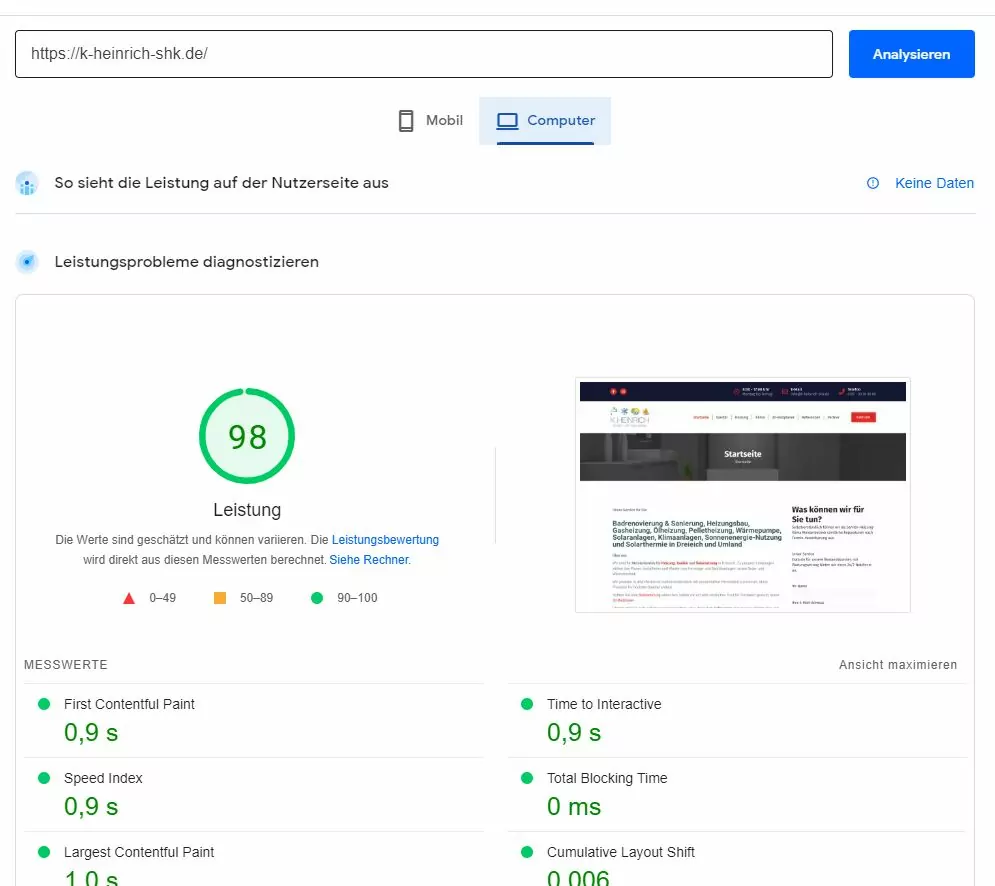Click the diagnose performance radar icon

(x=27, y=262)
